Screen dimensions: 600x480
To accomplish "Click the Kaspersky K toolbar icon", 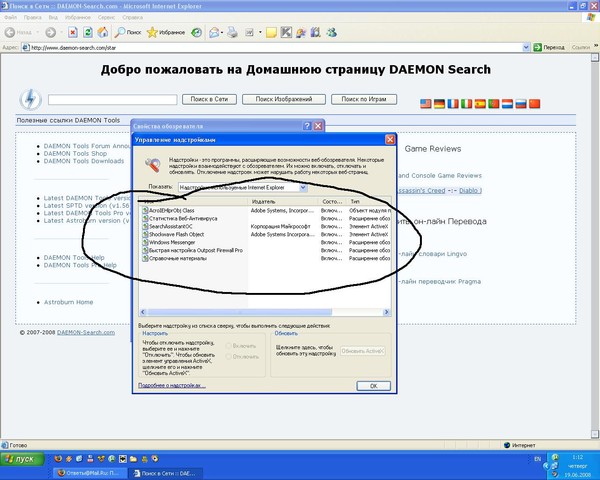I will tap(286, 33).
